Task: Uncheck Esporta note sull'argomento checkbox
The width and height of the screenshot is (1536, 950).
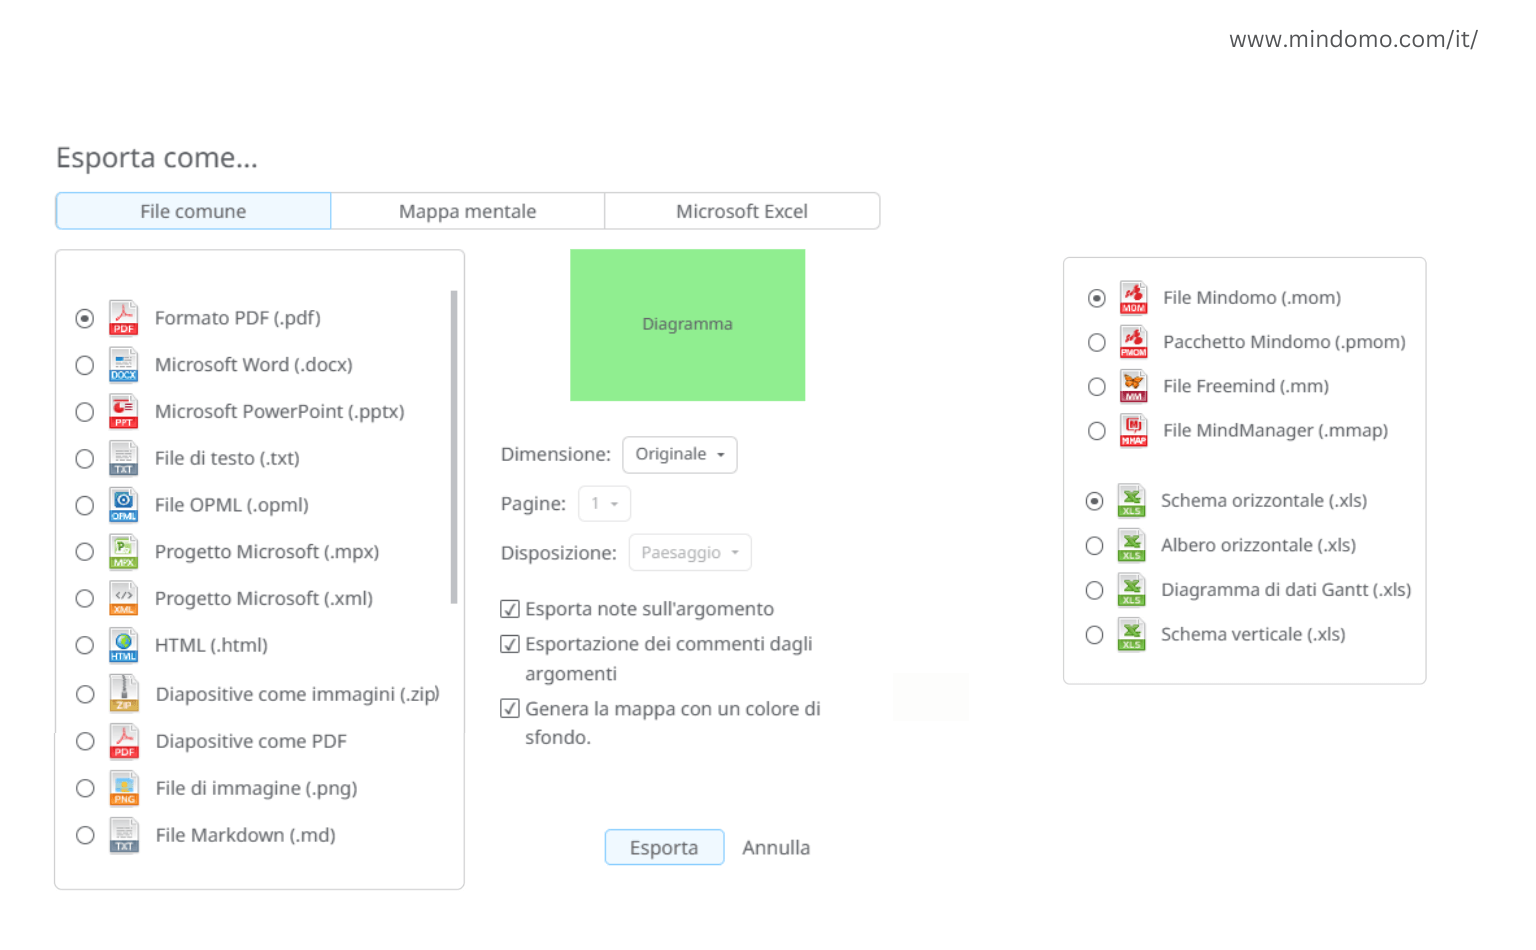Action: pos(510,609)
